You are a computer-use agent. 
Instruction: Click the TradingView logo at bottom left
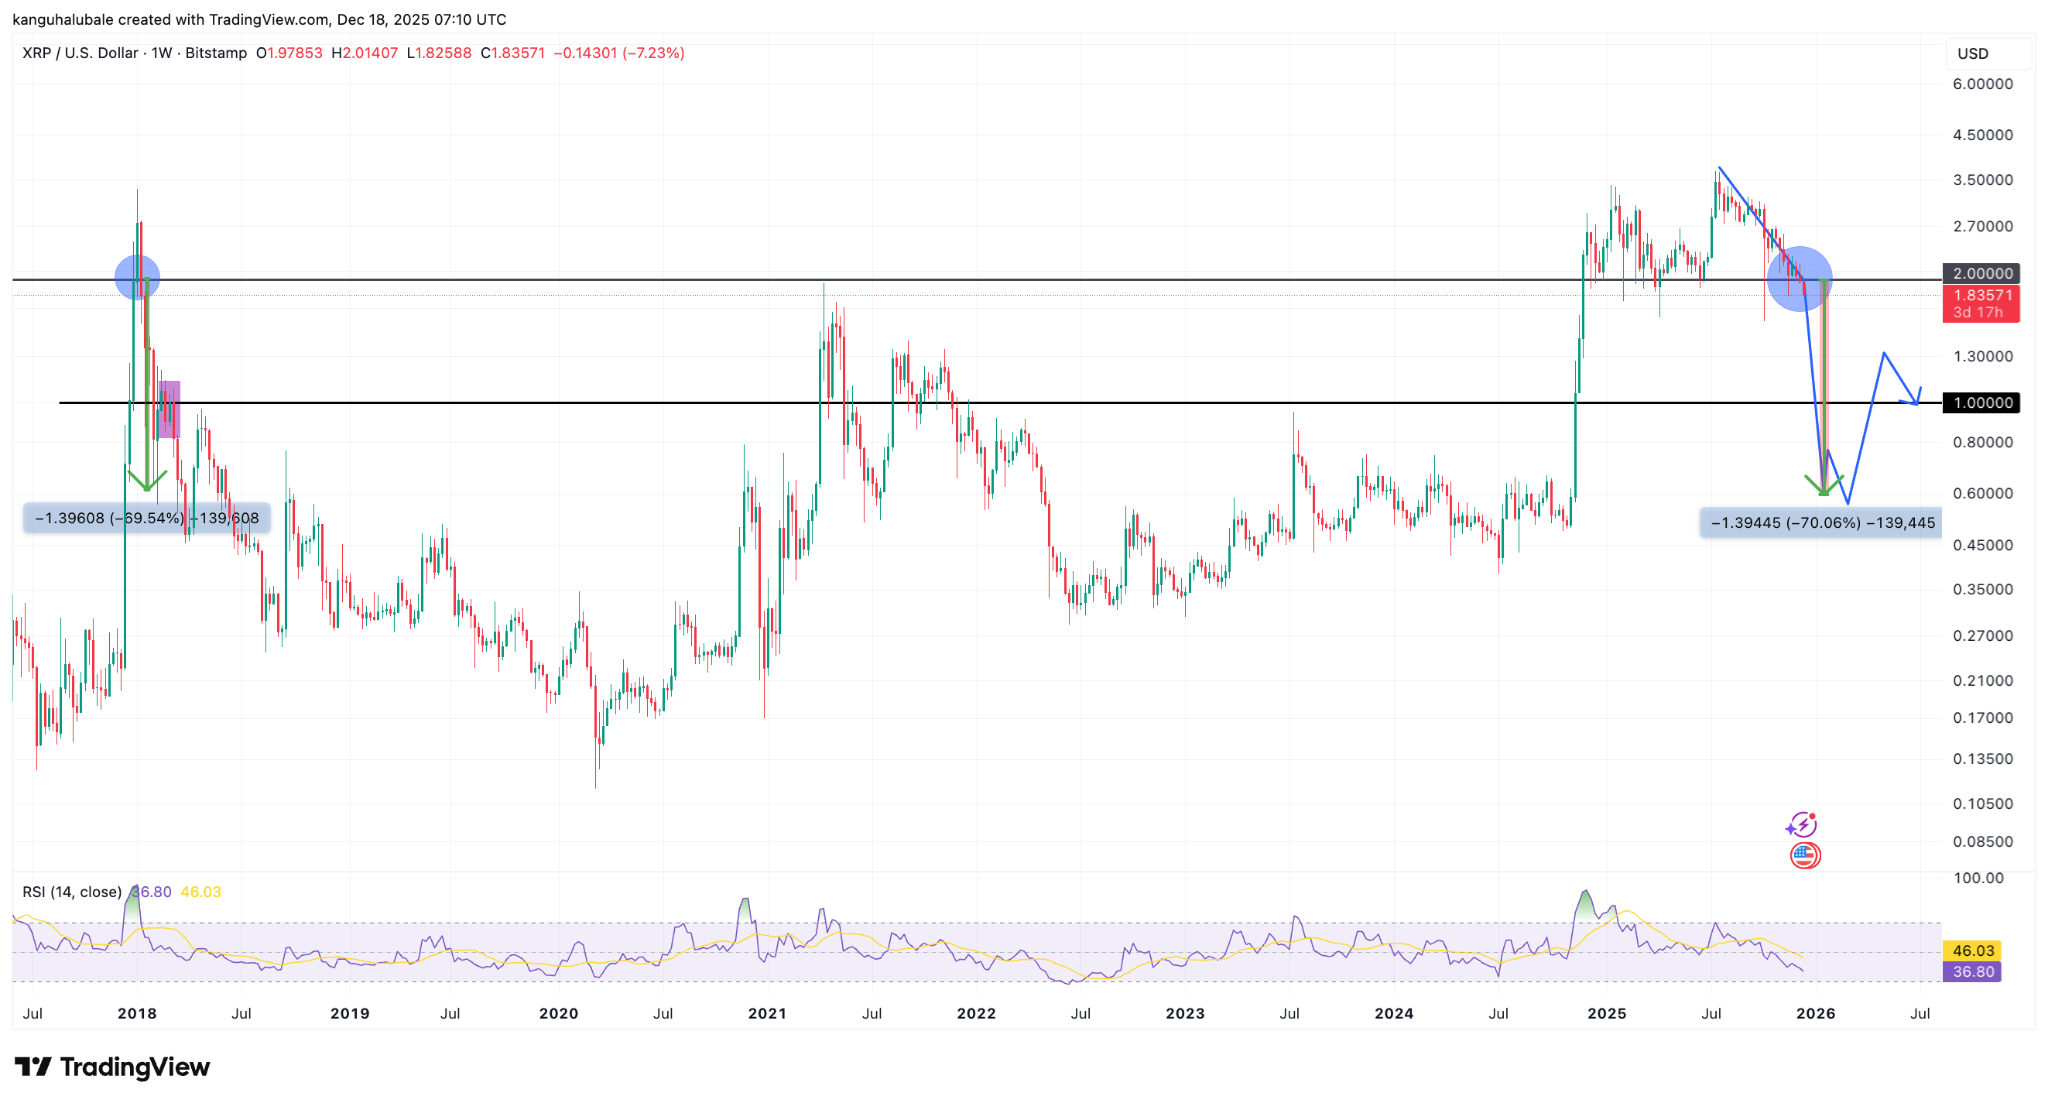[110, 1067]
